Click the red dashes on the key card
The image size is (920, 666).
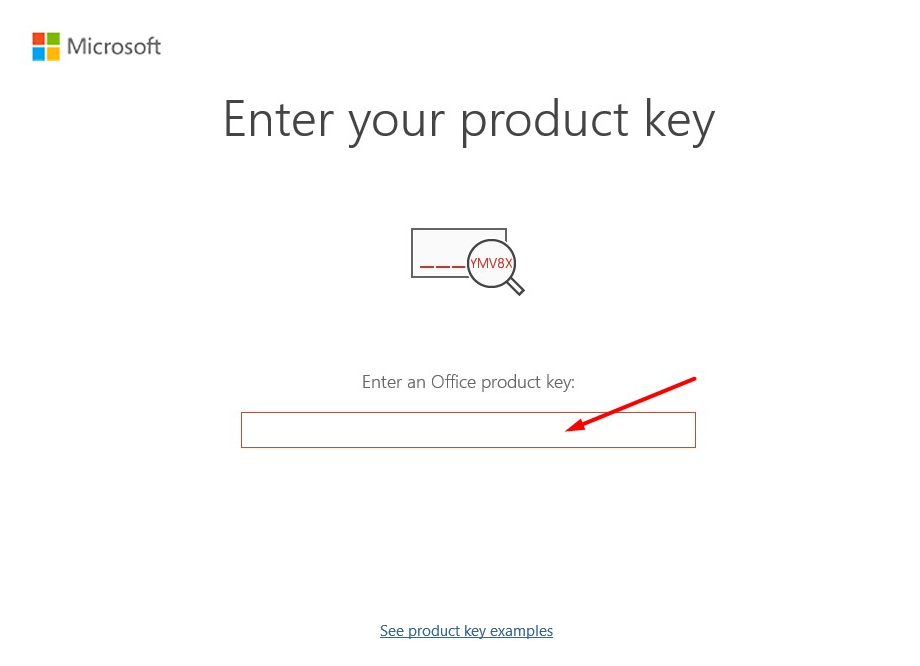pos(442,266)
